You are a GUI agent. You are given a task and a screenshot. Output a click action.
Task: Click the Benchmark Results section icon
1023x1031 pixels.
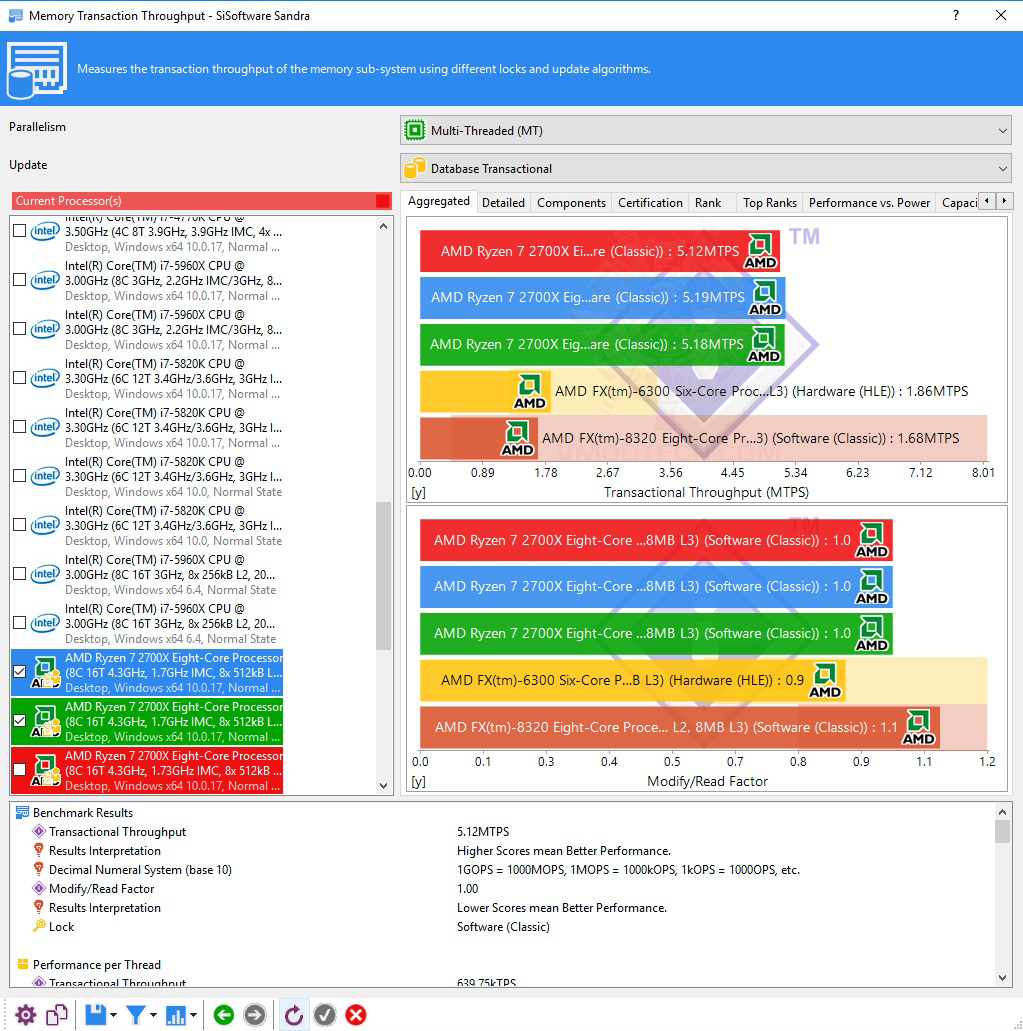point(22,813)
